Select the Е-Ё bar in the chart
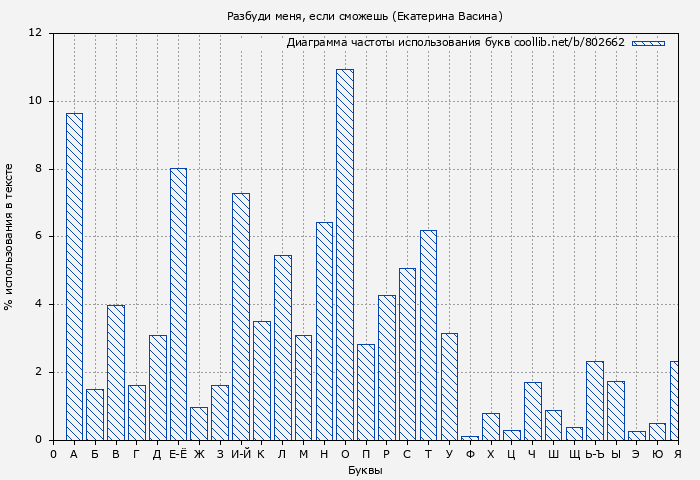 pyautogui.click(x=178, y=304)
